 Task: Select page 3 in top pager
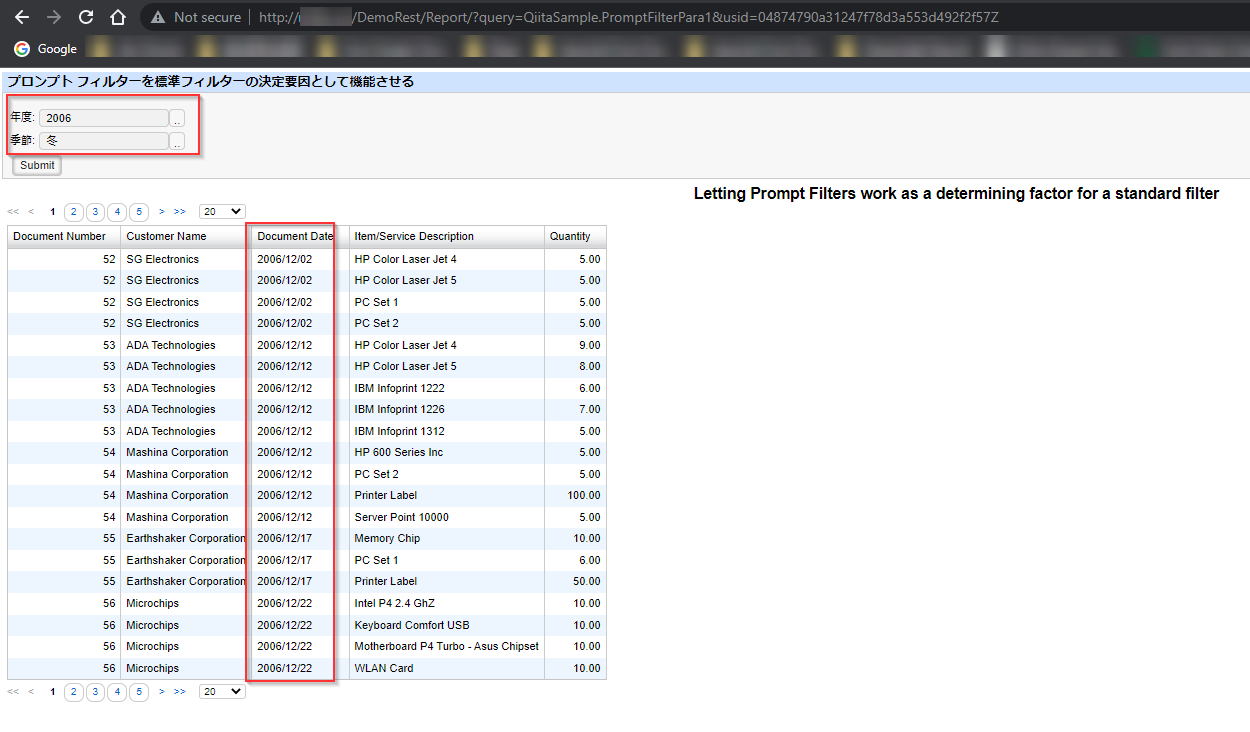(95, 212)
